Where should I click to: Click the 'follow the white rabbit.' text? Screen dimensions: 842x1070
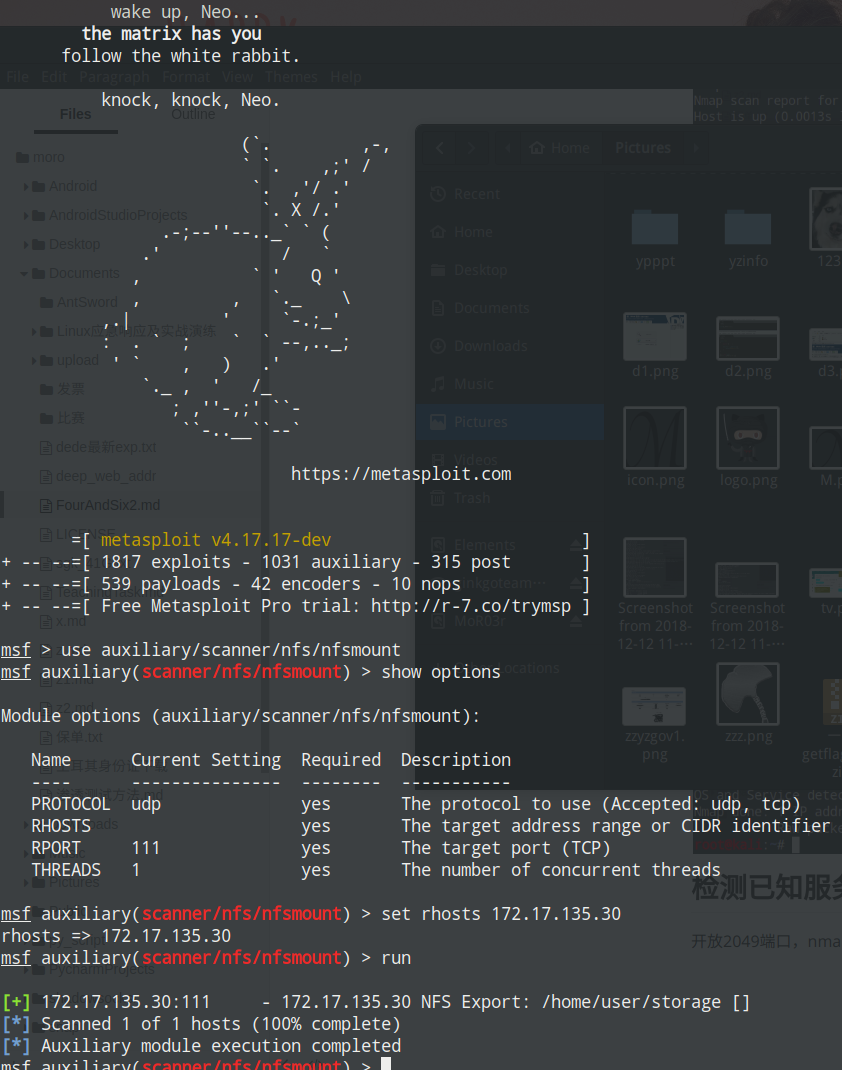tap(181, 56)
